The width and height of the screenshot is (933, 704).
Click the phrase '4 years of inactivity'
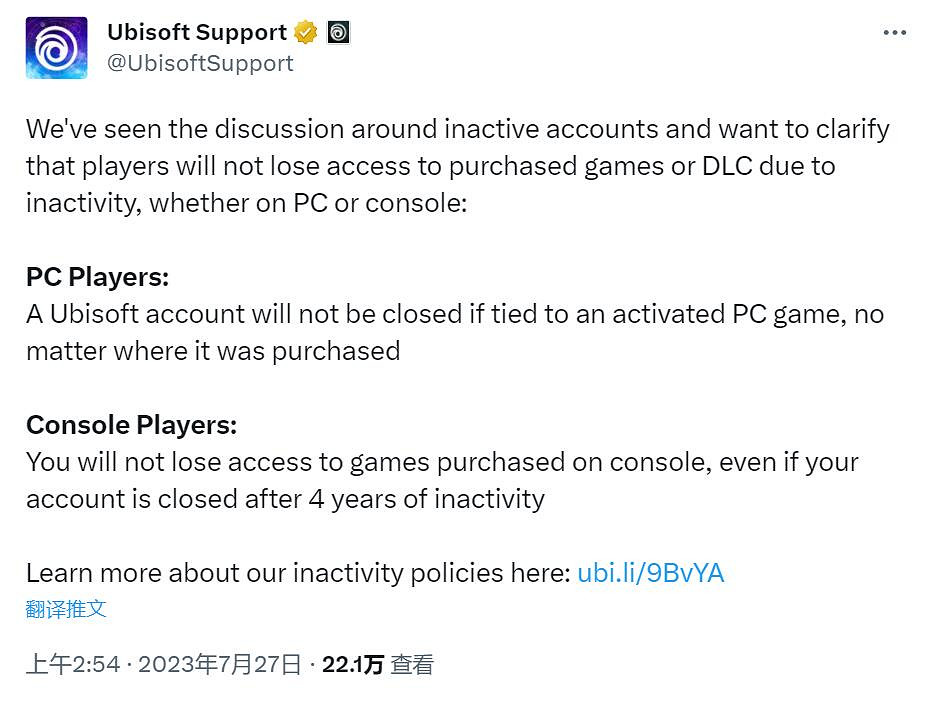(426, 499)
